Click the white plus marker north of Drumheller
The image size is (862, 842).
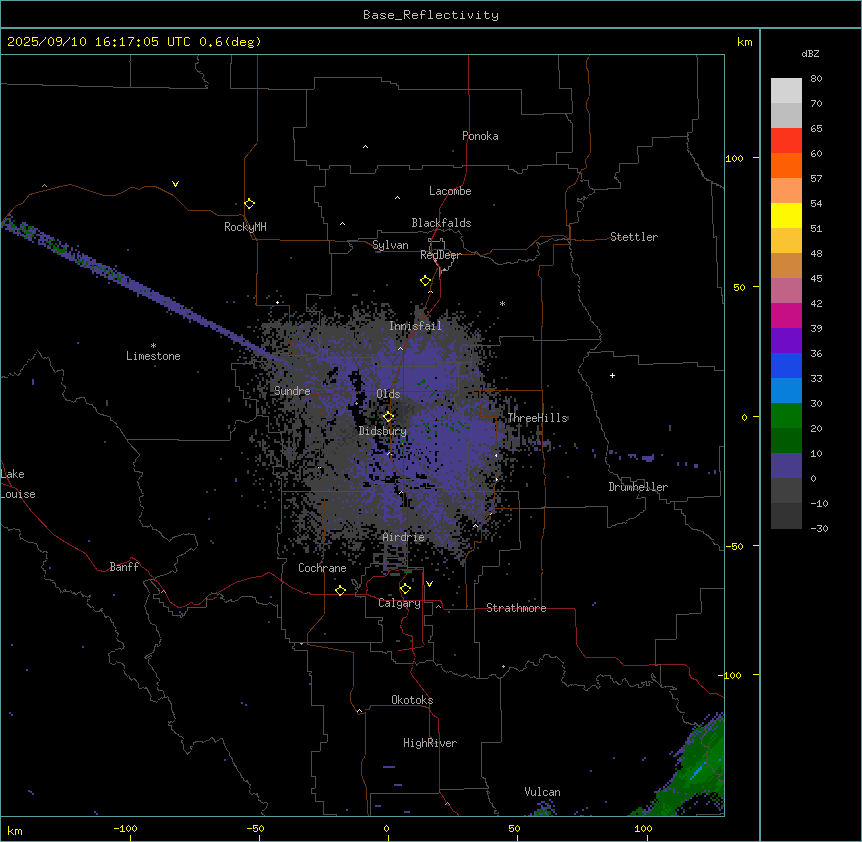612,375
